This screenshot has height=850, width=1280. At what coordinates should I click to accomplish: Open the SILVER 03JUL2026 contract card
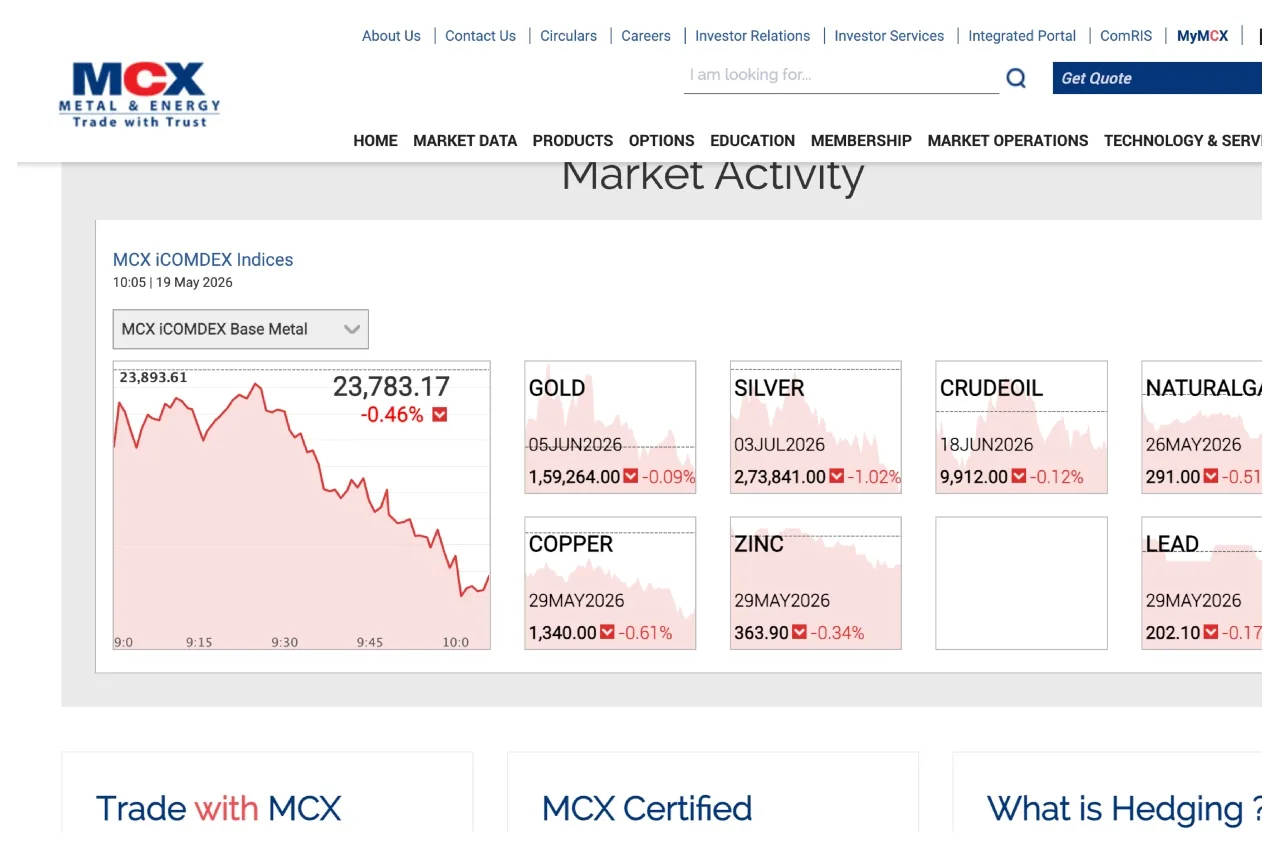[816, 427]
